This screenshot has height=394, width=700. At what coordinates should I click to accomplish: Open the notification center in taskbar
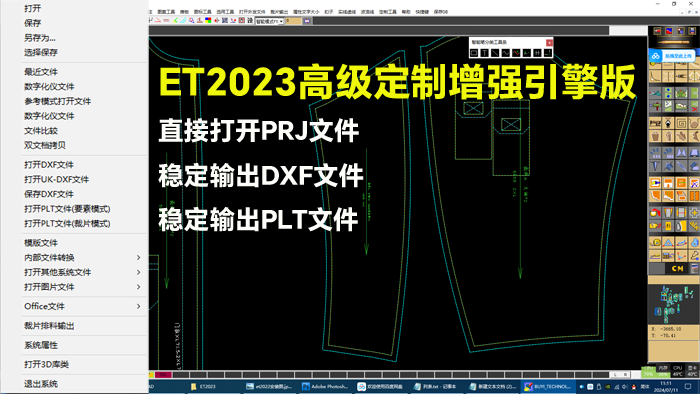pos(688,386)
